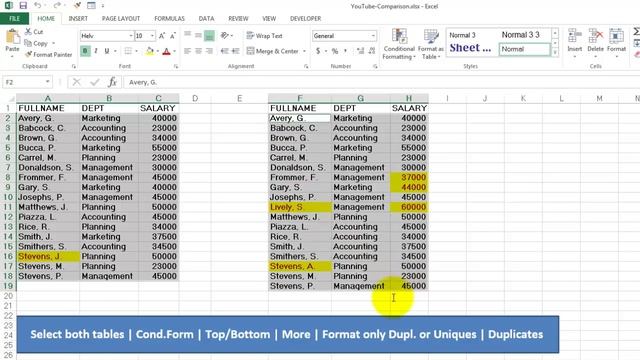Center text horizontally
This screenshot has height=360, width=640.
(198, 51)
